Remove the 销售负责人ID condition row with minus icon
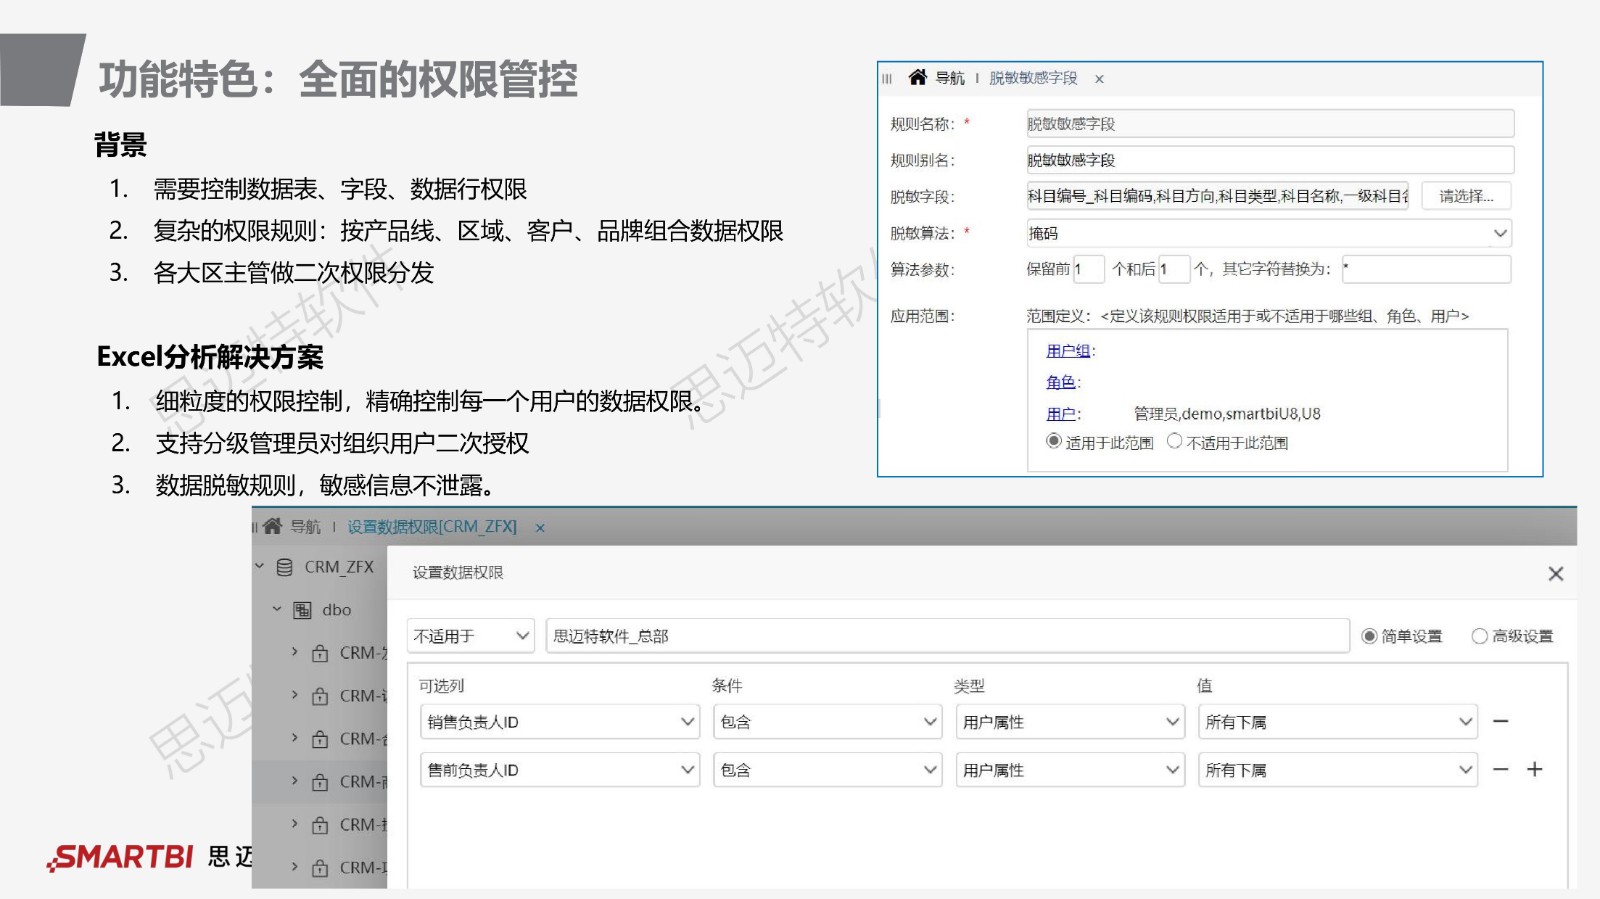This screenshot has height=899, width=1600. (1500, 721)
